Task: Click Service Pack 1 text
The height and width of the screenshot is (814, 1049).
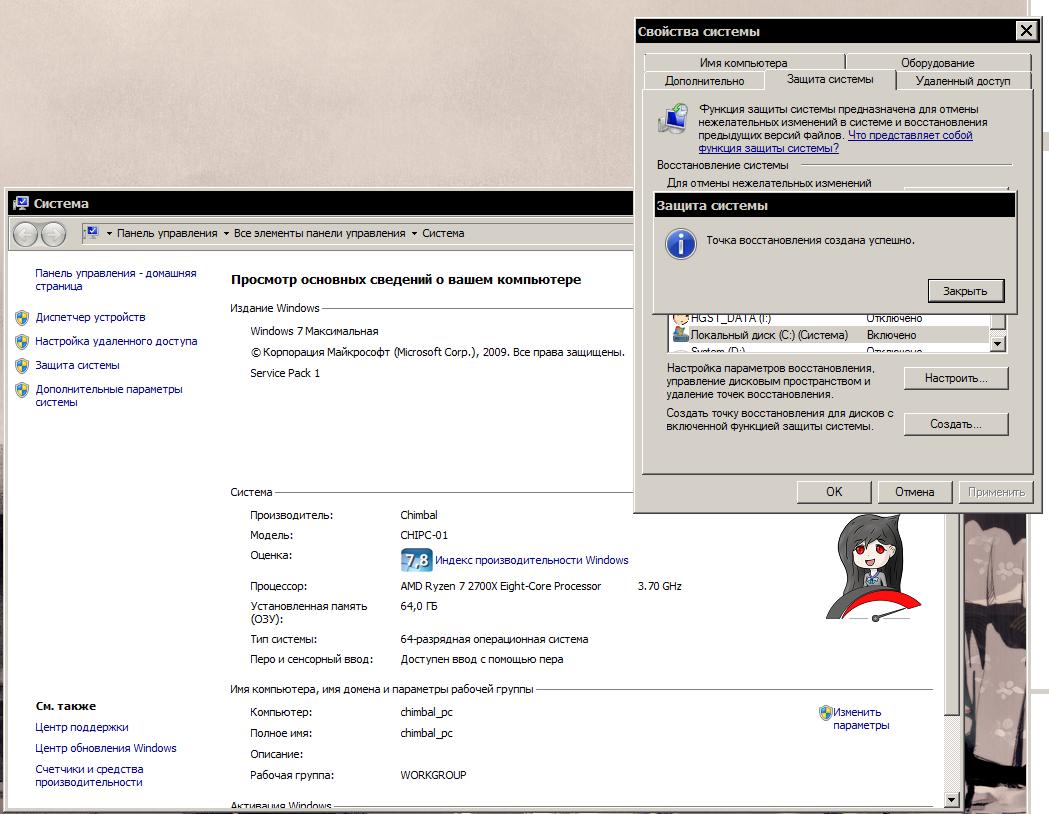Action: (285, 373)
